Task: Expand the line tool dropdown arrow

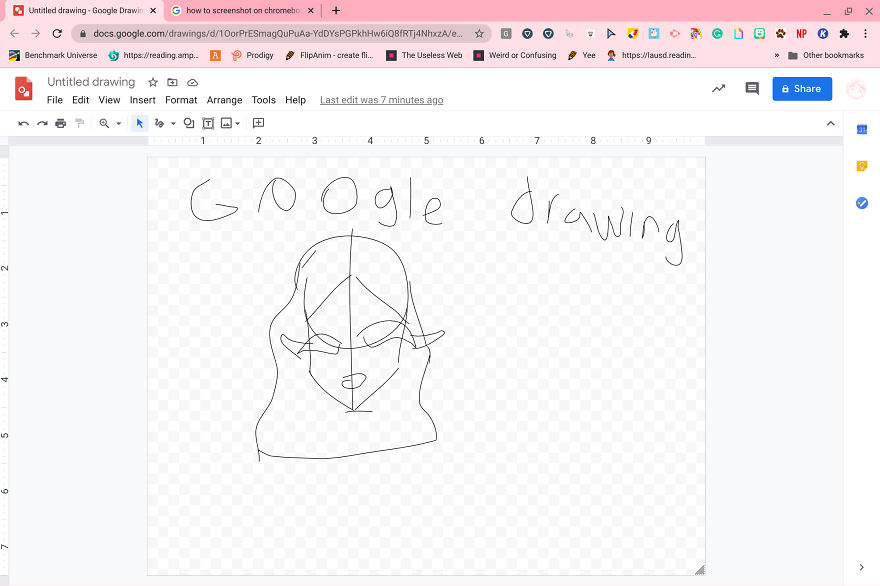Action: (x=173, y=123)
